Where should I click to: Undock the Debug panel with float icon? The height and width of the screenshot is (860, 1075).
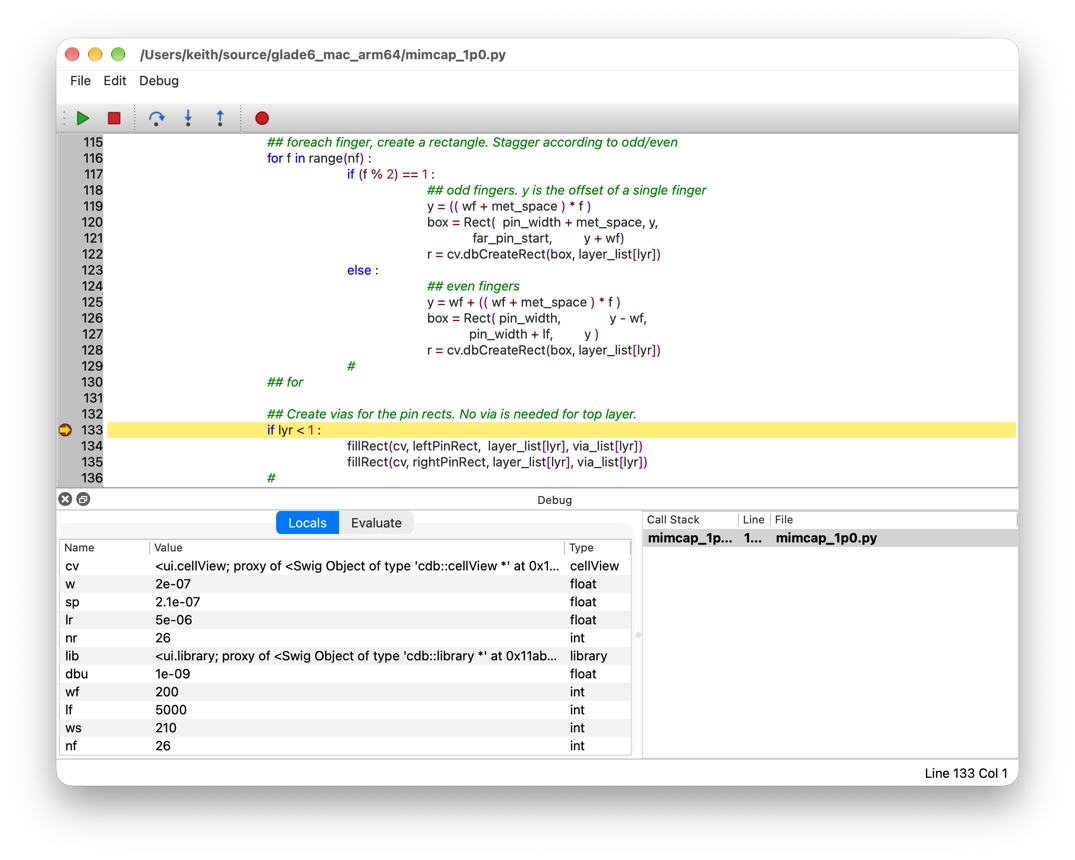click(83, 499)
